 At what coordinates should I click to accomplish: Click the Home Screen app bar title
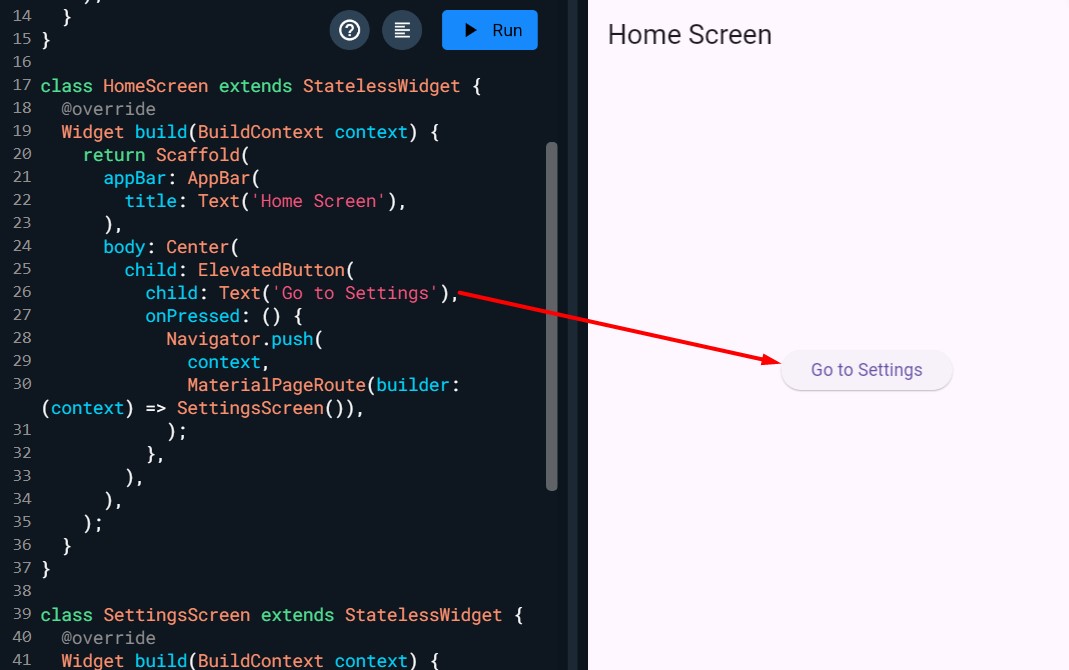(x=689, y=35)
